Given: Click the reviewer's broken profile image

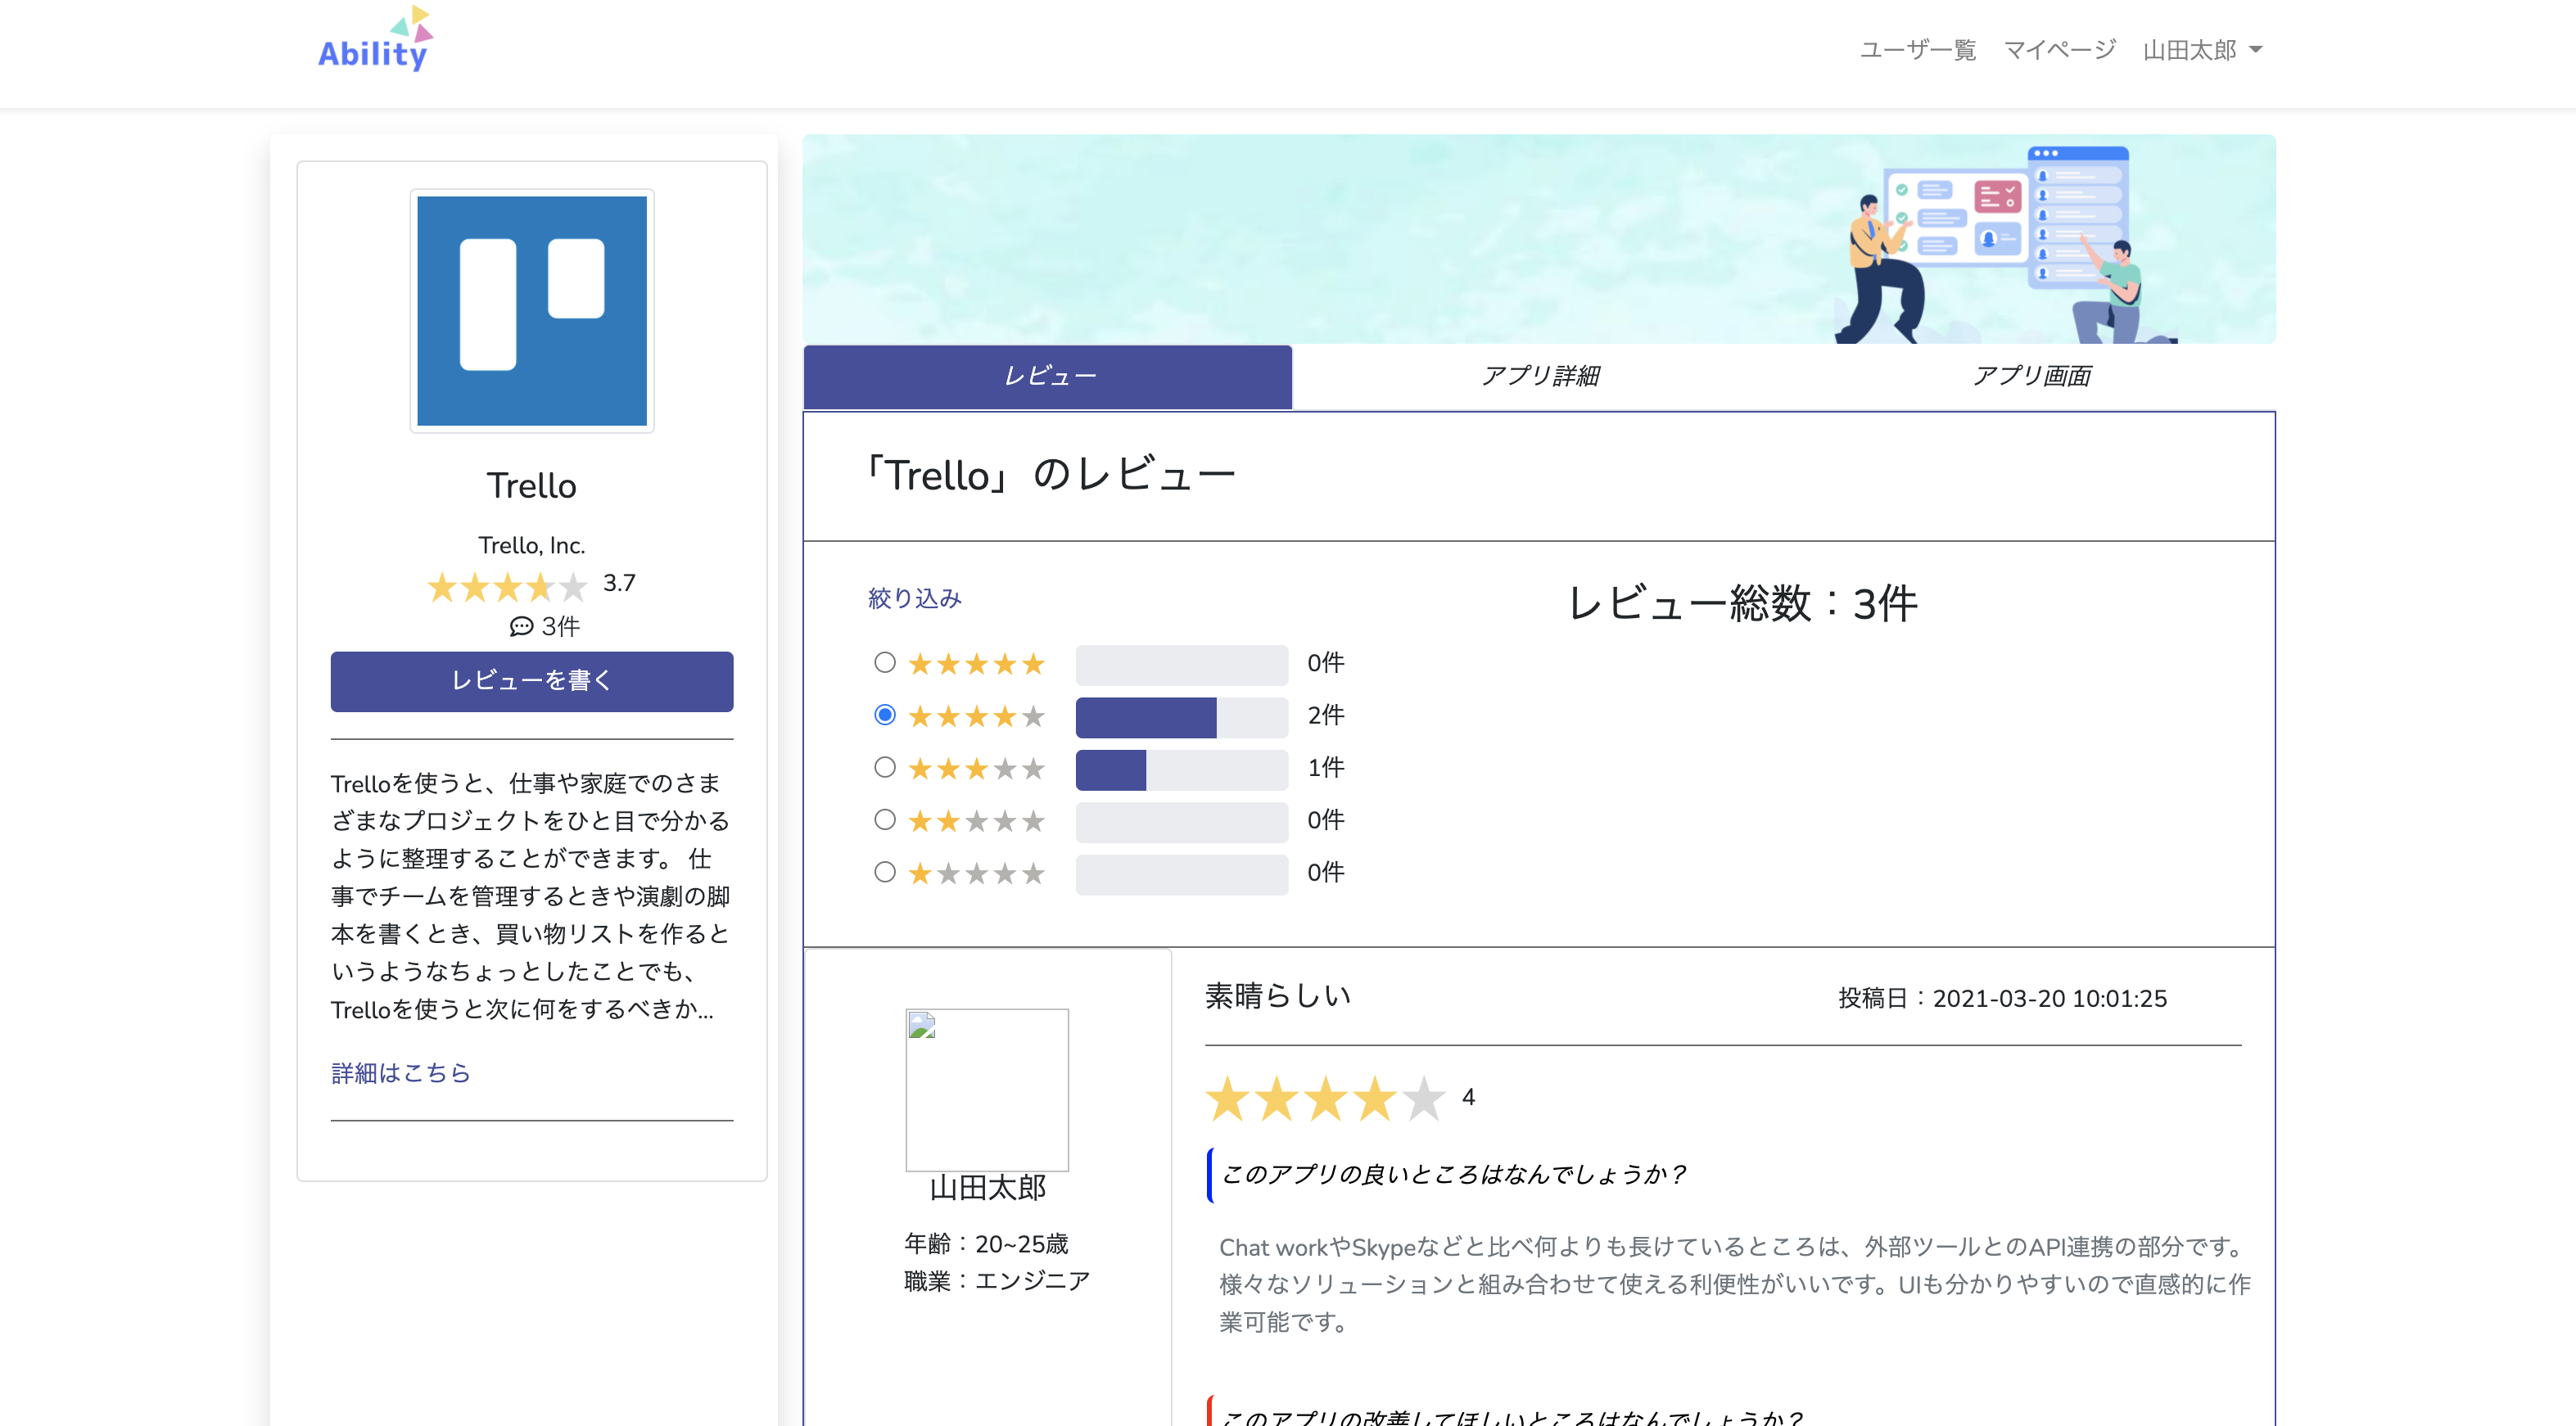Looking at the screenshot, I should click(x=986, y=1089).
